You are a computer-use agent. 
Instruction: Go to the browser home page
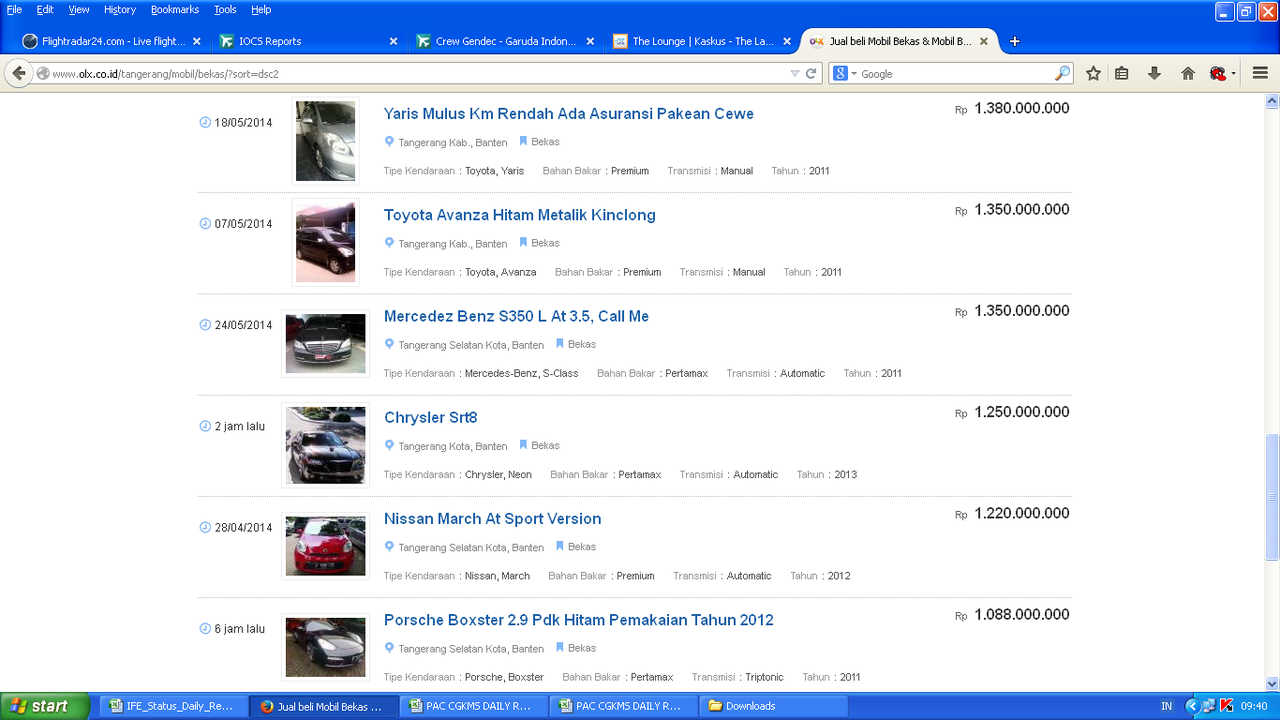coord(1188,73)
